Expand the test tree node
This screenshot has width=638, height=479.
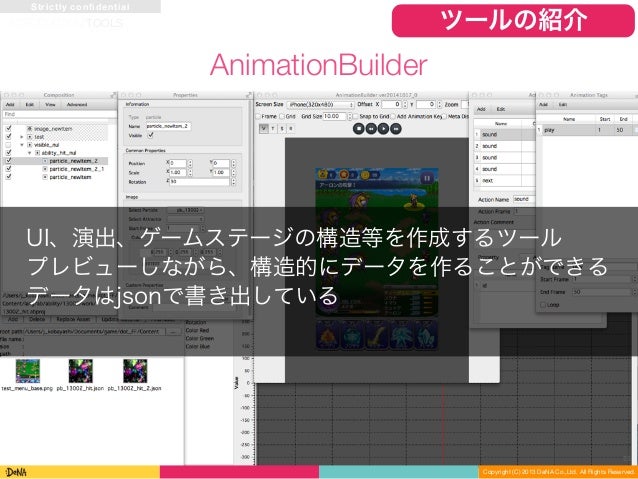pos(22,137)
